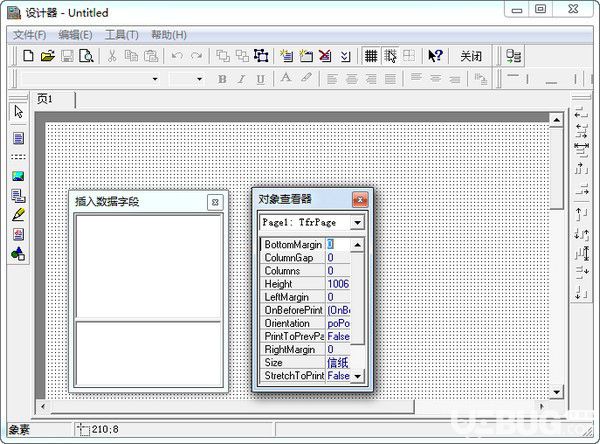Image resolution: width=600 pixels, height=444 pixels.
Task: Select the text rectangle object tool
Action: [18, 138]
